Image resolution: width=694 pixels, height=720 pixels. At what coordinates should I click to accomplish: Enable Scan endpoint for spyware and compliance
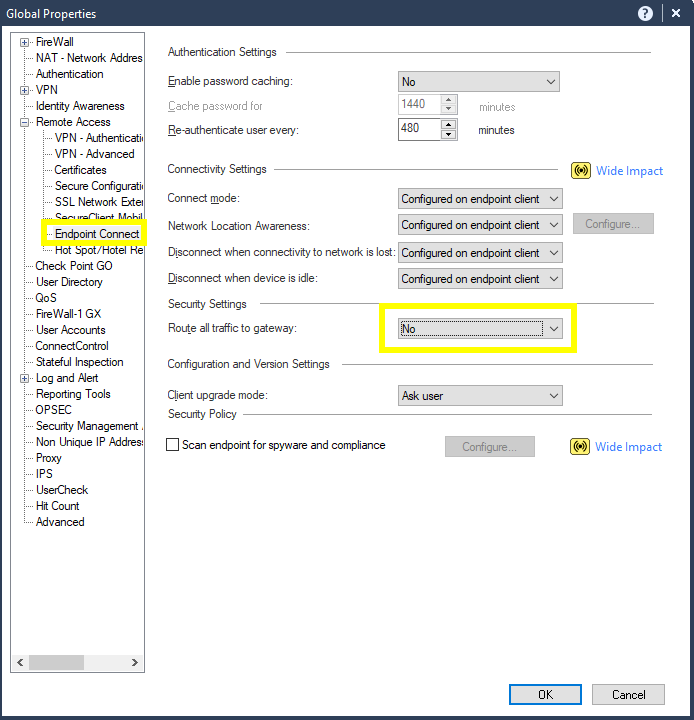click(x=172, y=445)
